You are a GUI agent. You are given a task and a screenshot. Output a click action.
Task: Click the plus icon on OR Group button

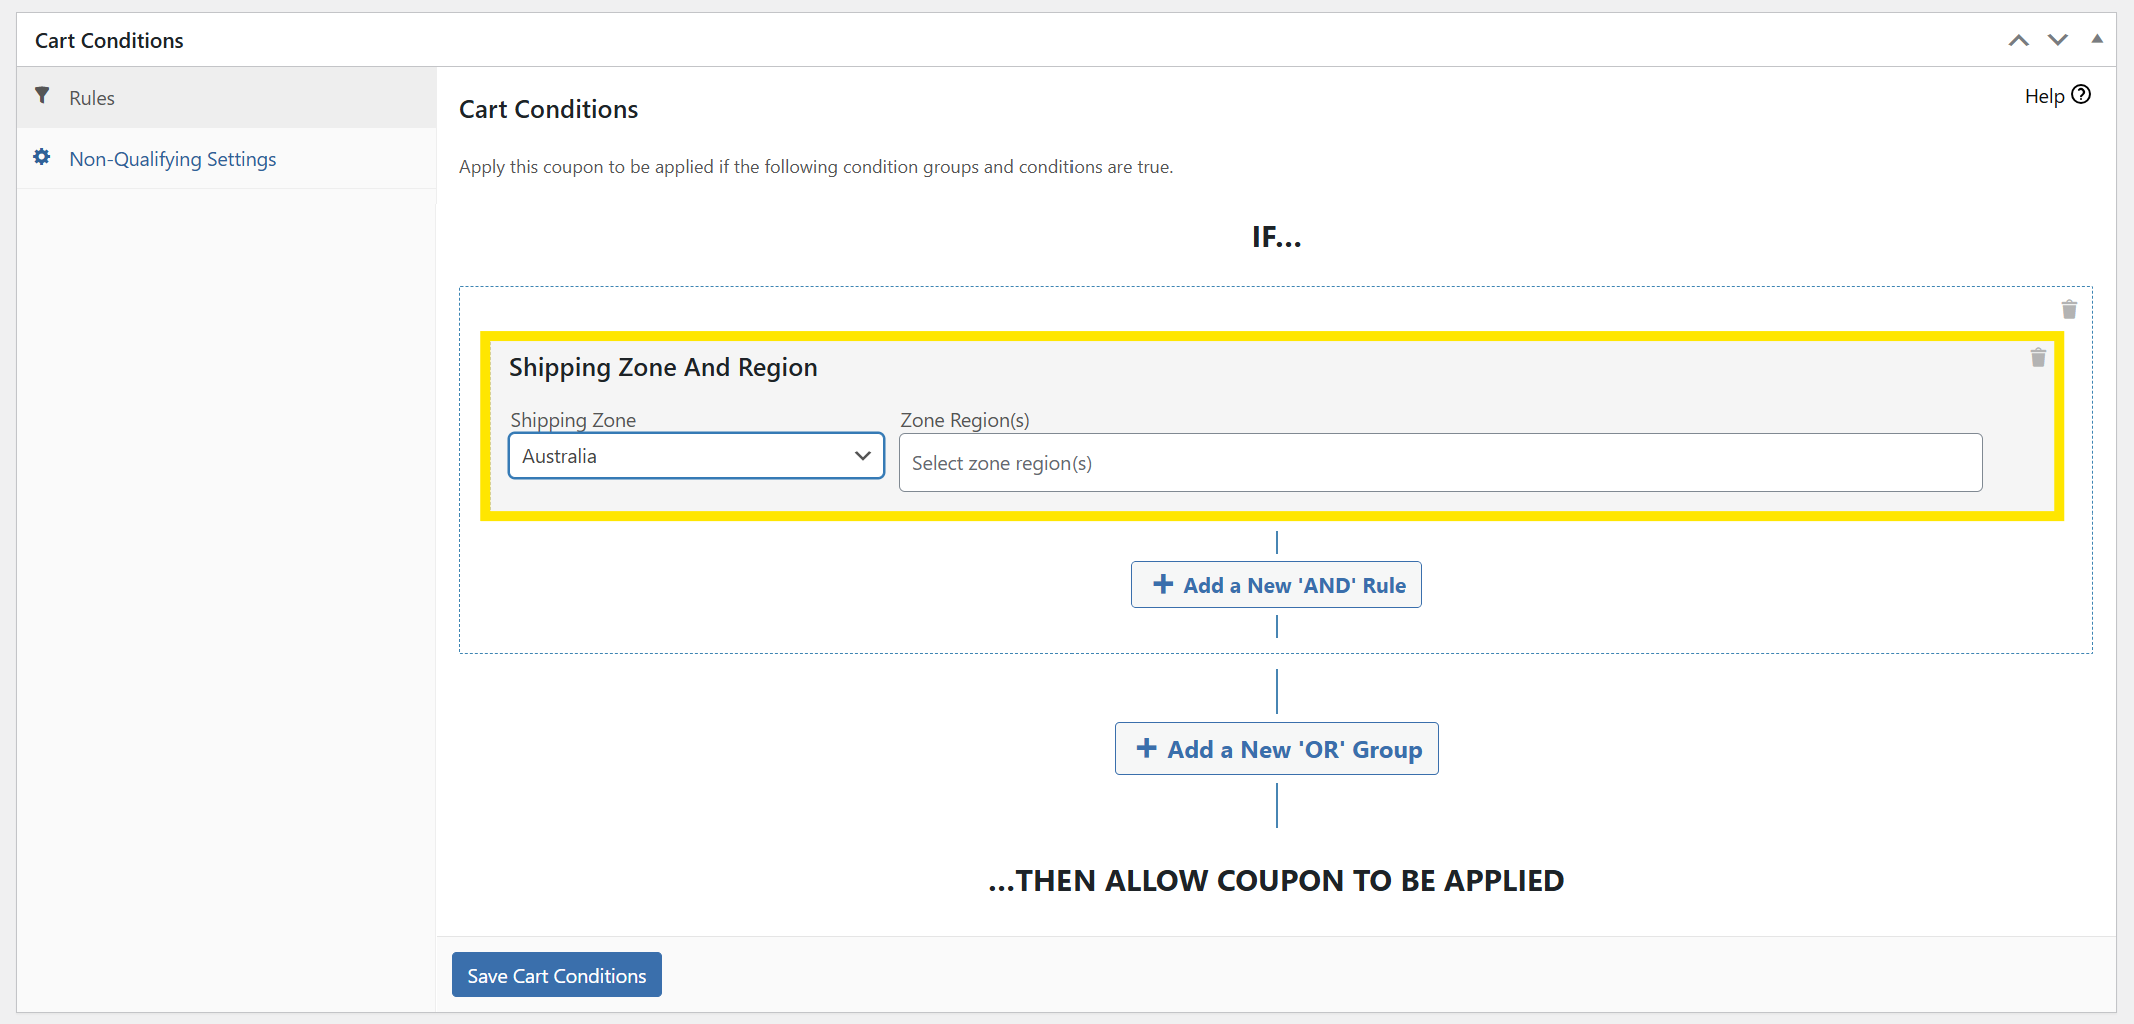click(1147, 748)
